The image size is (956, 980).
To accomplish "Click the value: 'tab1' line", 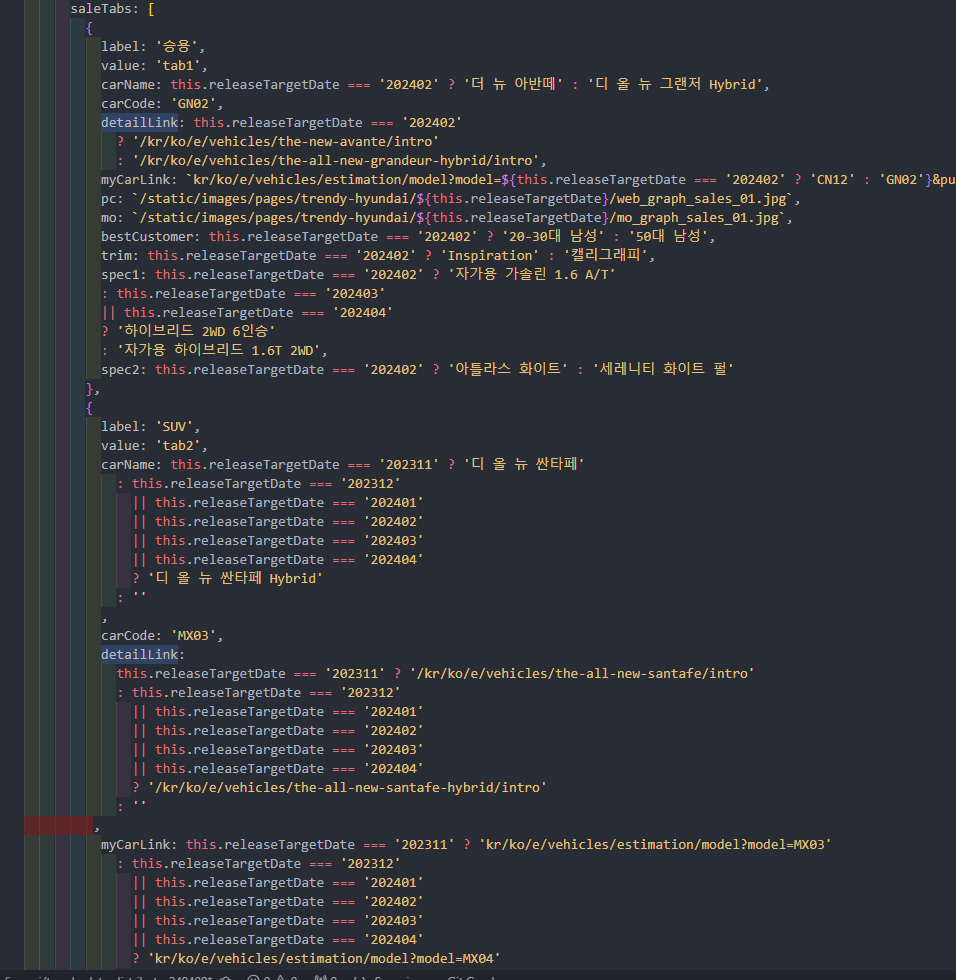I will pyautogui.click(x=154, y=66).
